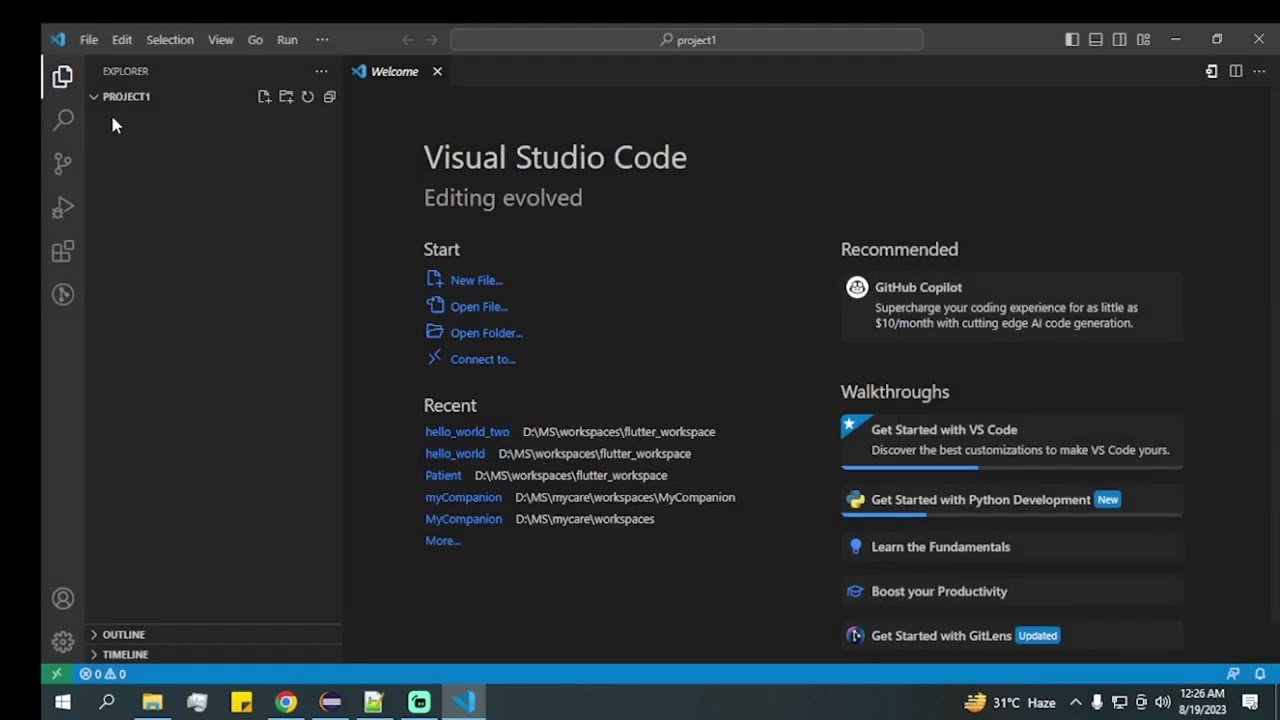The width and height of the screenshot is (1280, 720).
Task: Open Get Started with VS Code walkthrough
Action: click(1011, 440)
